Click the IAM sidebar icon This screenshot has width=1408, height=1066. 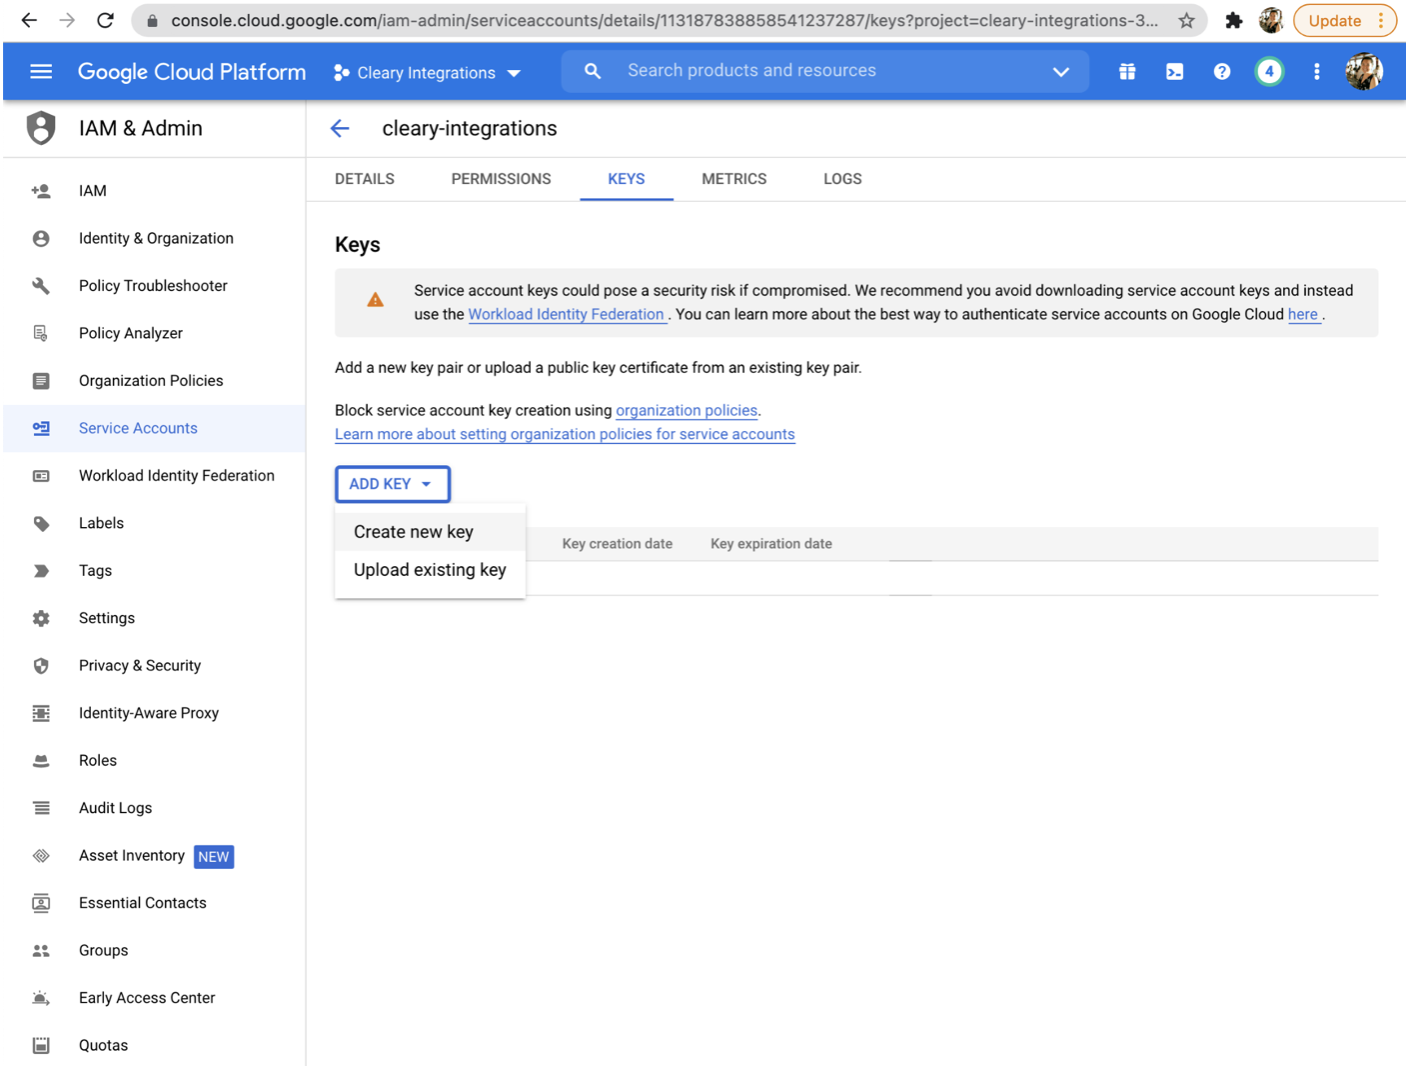pos(41,191)
